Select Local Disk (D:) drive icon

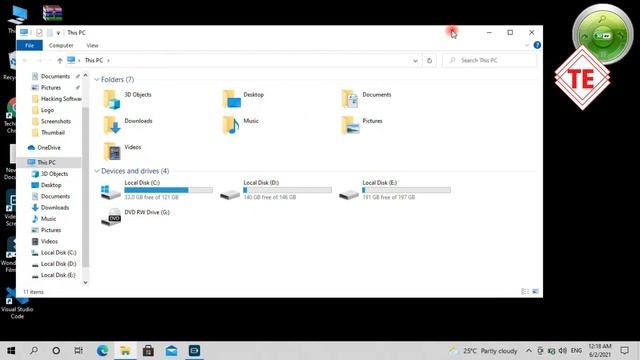point(230,194)
